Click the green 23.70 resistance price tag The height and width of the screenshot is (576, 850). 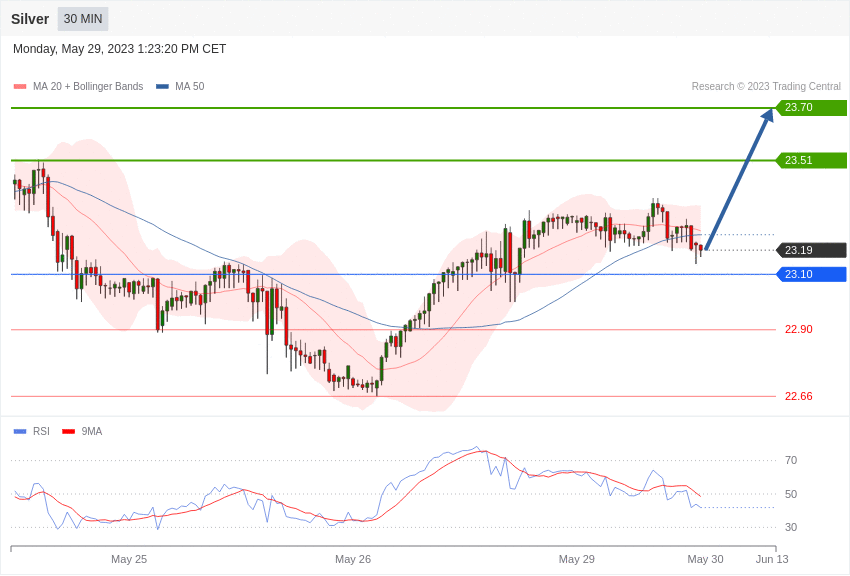pyautogui.click(x=812, y=107)
